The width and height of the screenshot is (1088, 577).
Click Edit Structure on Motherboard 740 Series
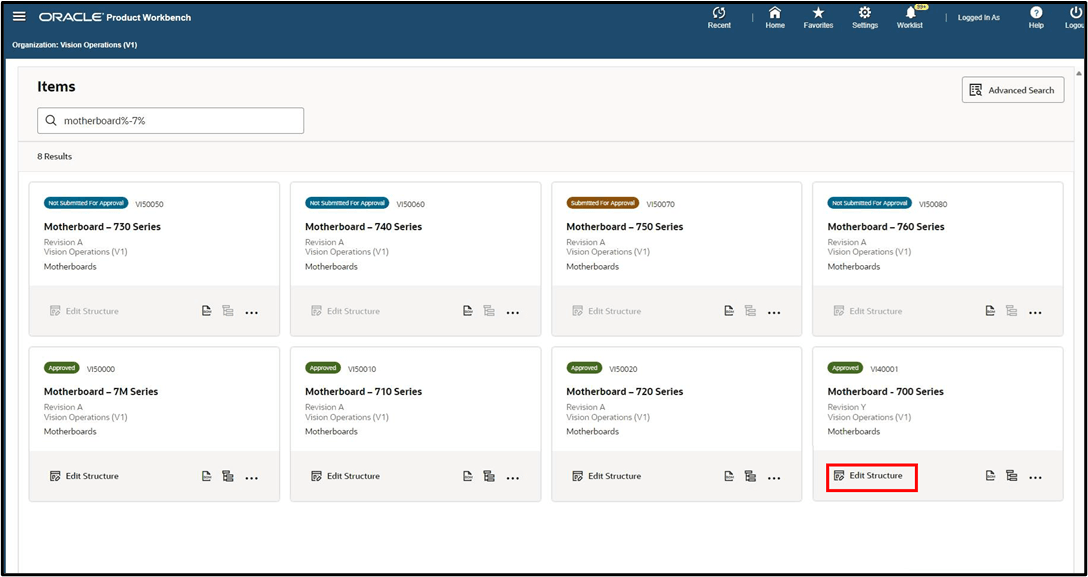345,311
